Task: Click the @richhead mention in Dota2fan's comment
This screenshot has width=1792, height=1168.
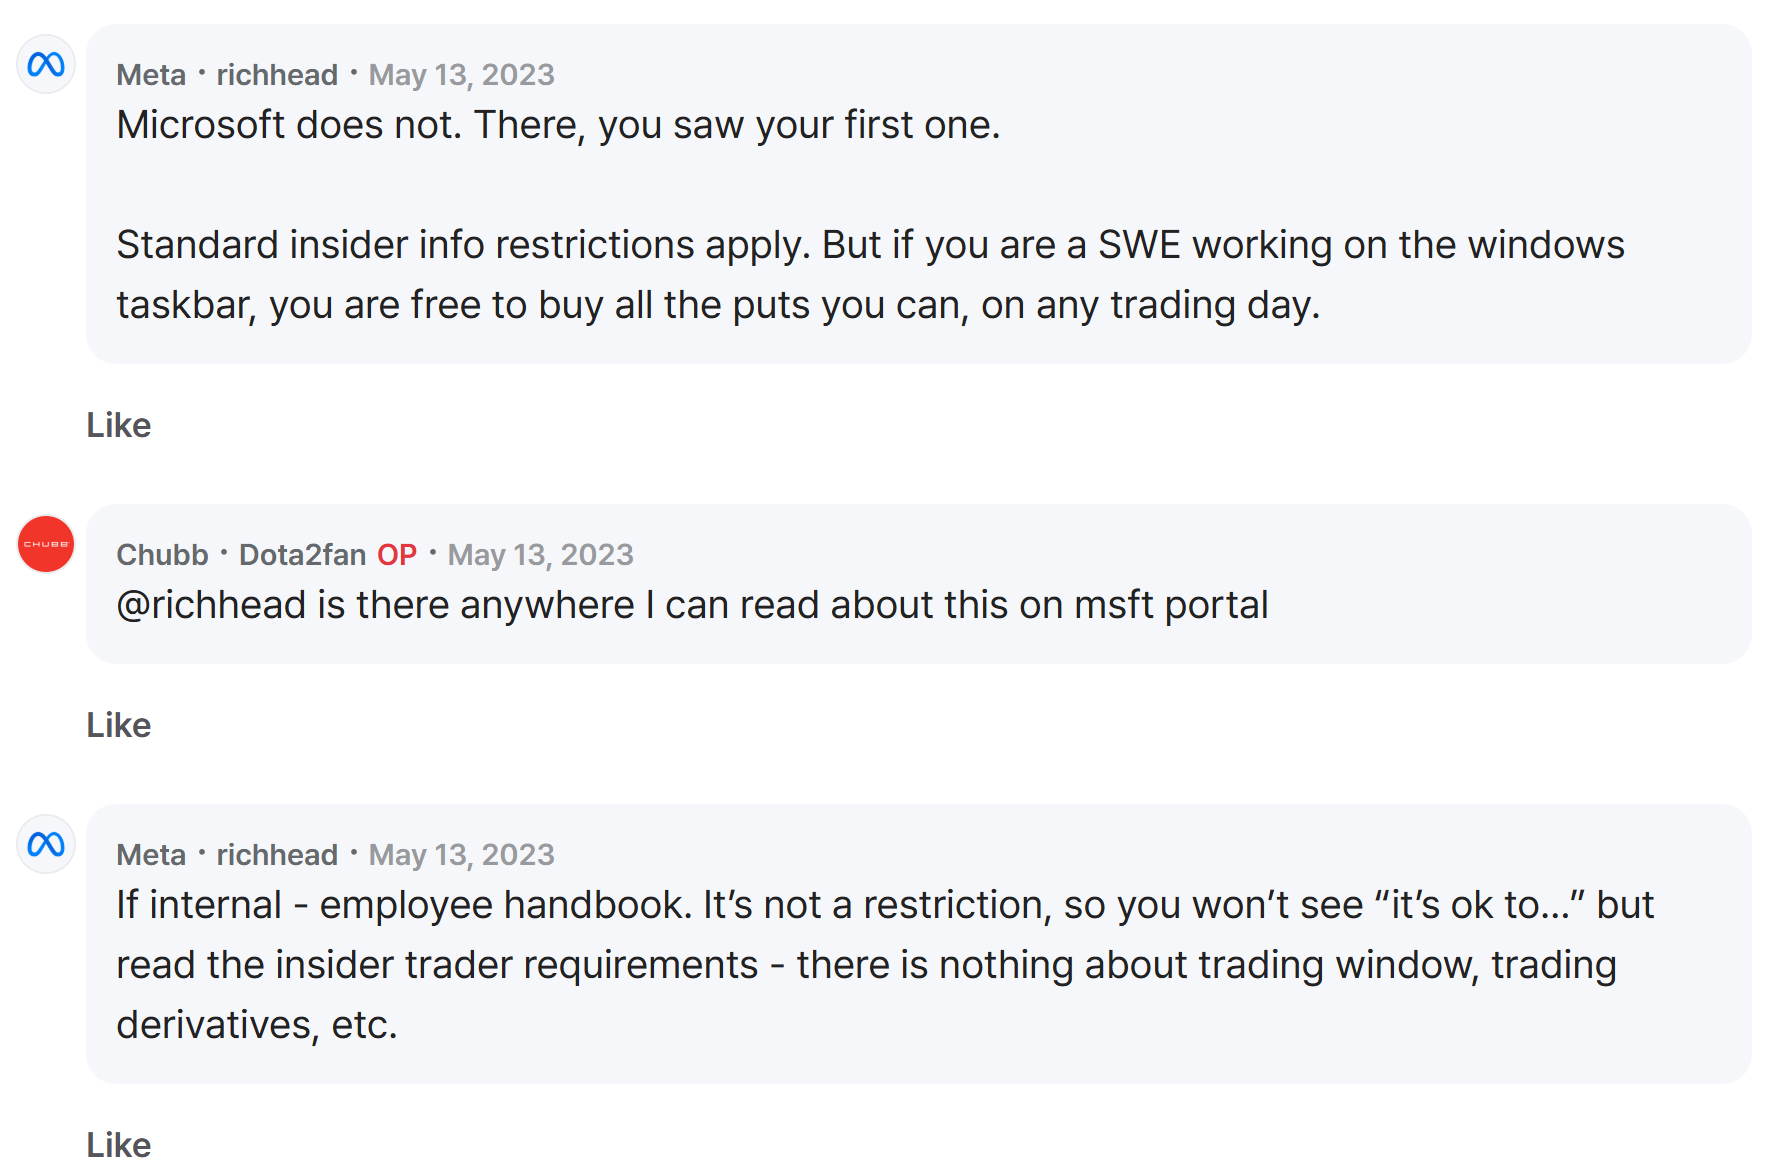Action: [x=211, y=605]
